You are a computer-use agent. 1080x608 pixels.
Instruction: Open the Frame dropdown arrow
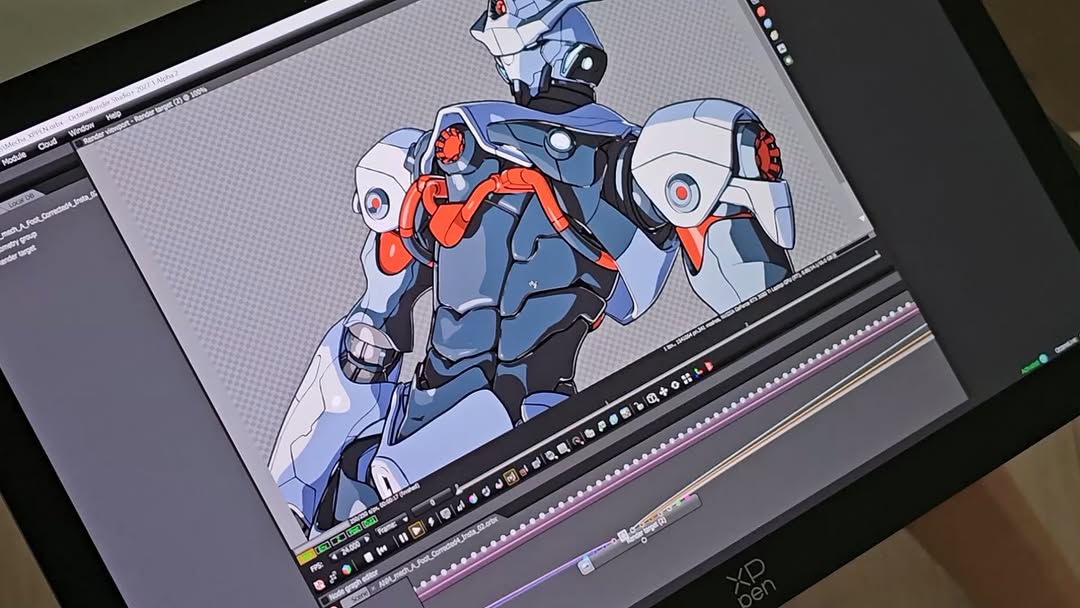click(406, 518)
